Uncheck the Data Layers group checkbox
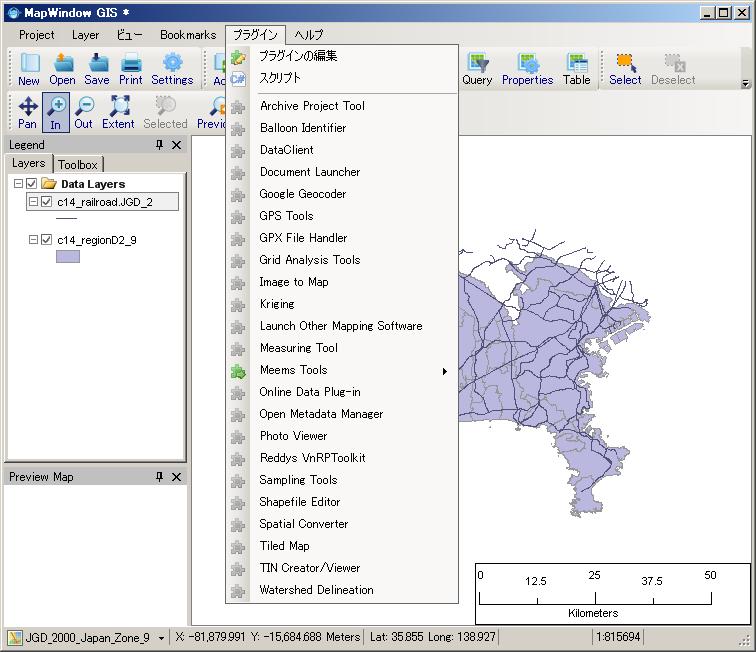 (x=31, y=184)
